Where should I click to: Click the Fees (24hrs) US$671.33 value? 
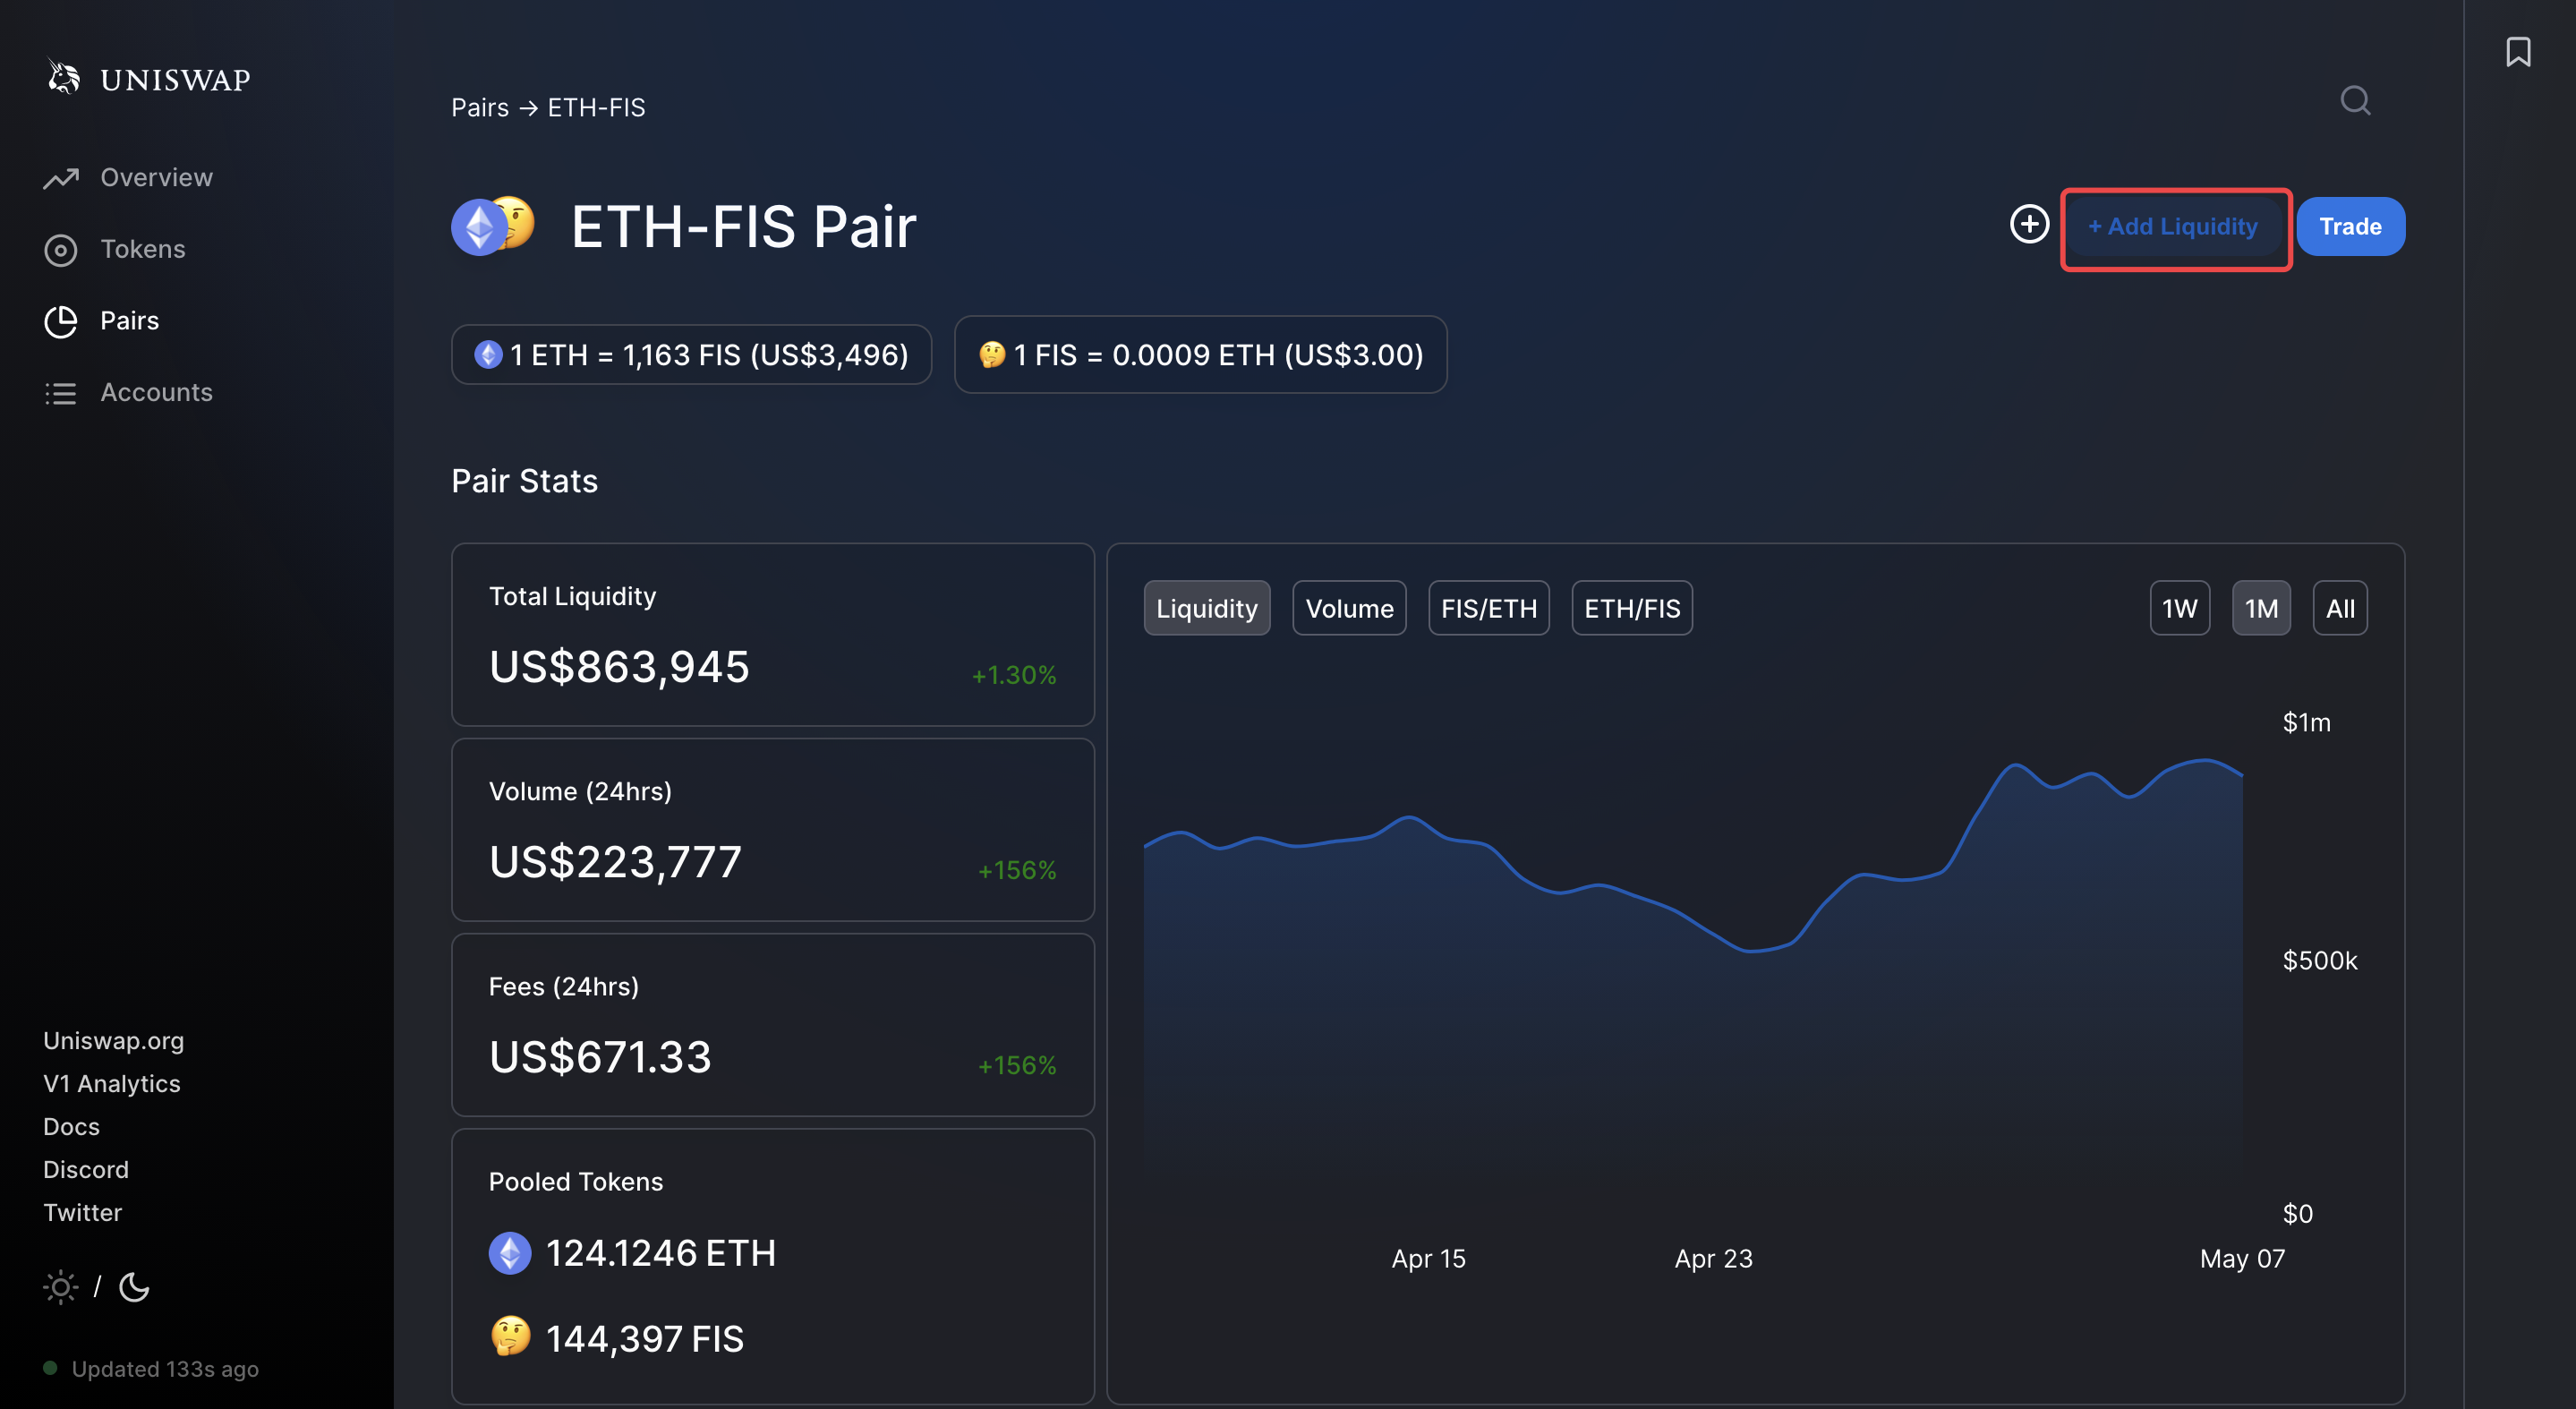point(600,1057)
